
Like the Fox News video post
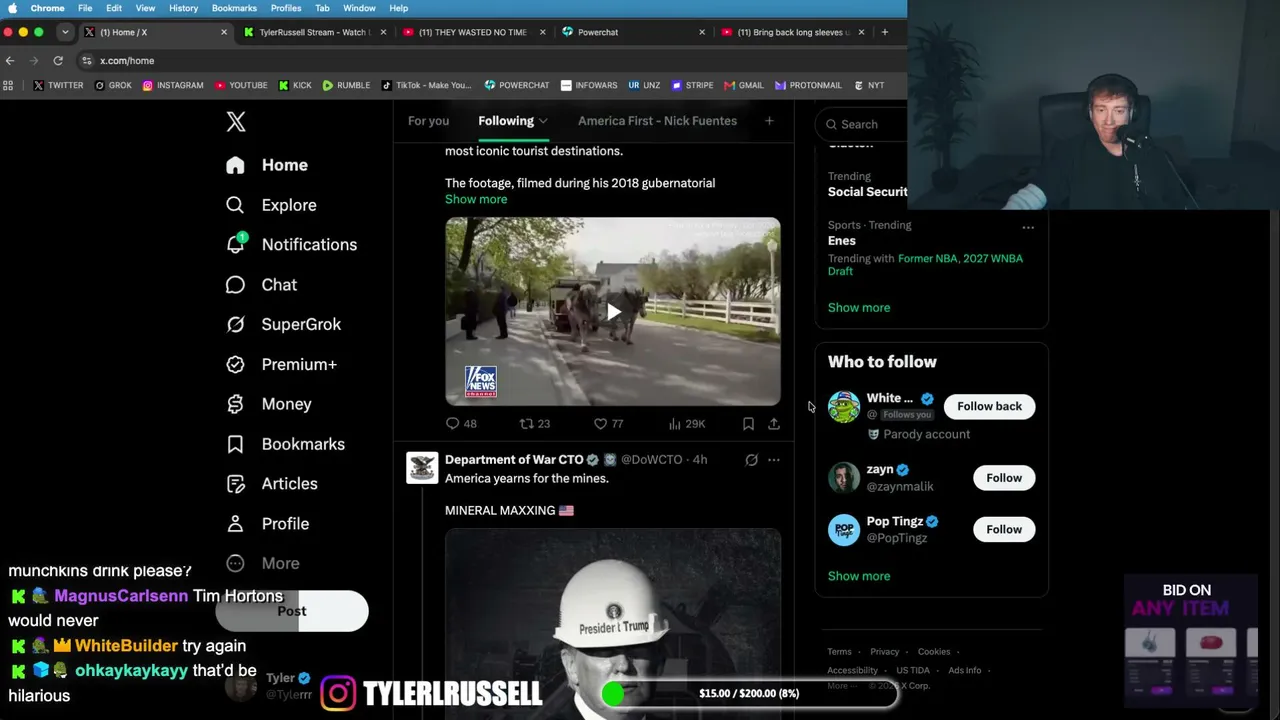pos(609,424)
